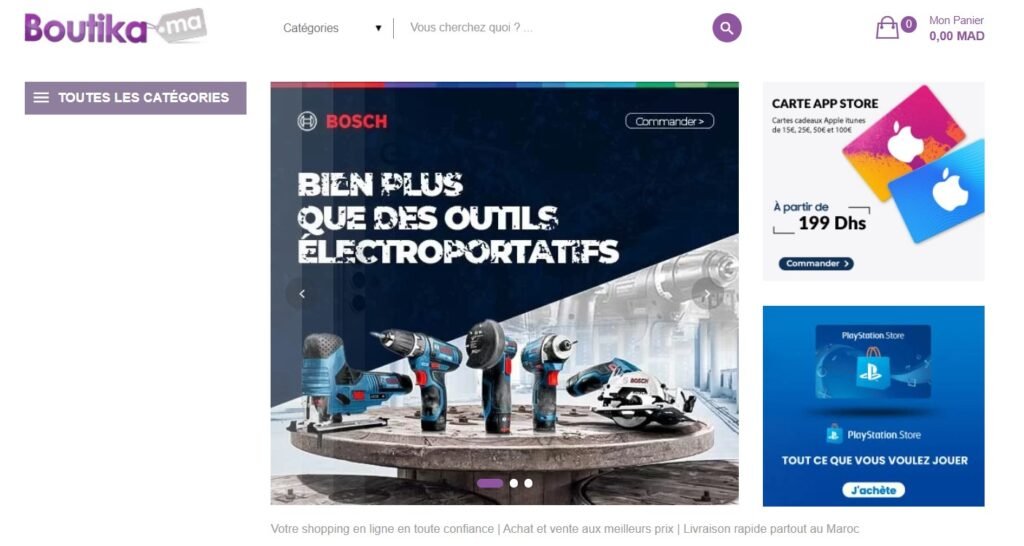Click the J'achète PlayStation Store button

point(873,490)
